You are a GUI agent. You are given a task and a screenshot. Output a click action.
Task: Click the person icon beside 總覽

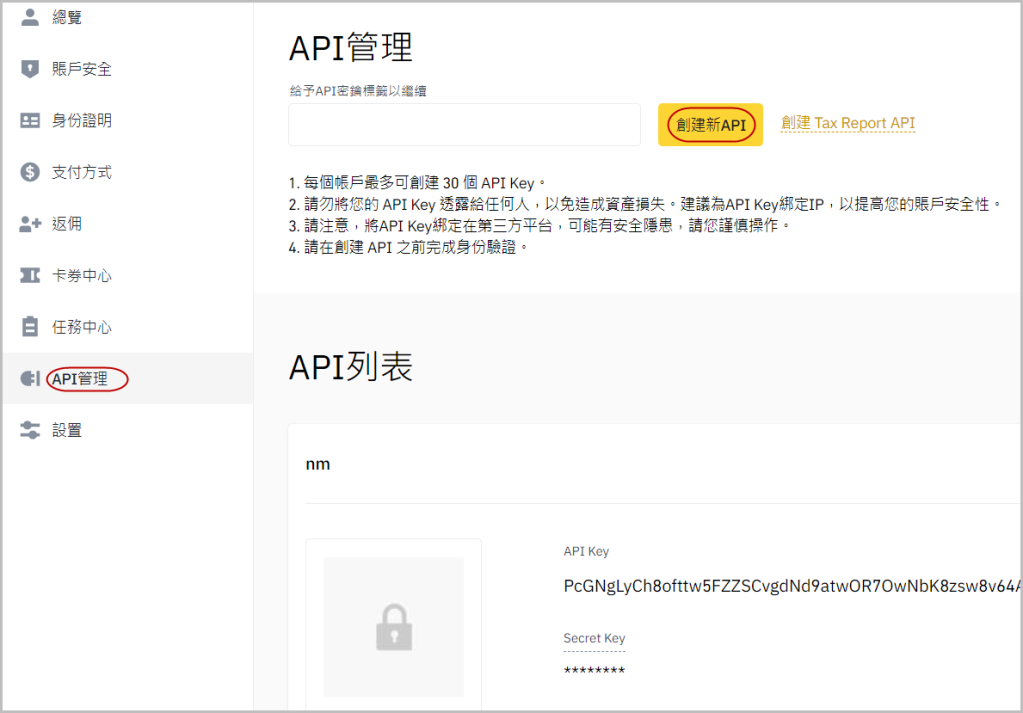point(30,17)
